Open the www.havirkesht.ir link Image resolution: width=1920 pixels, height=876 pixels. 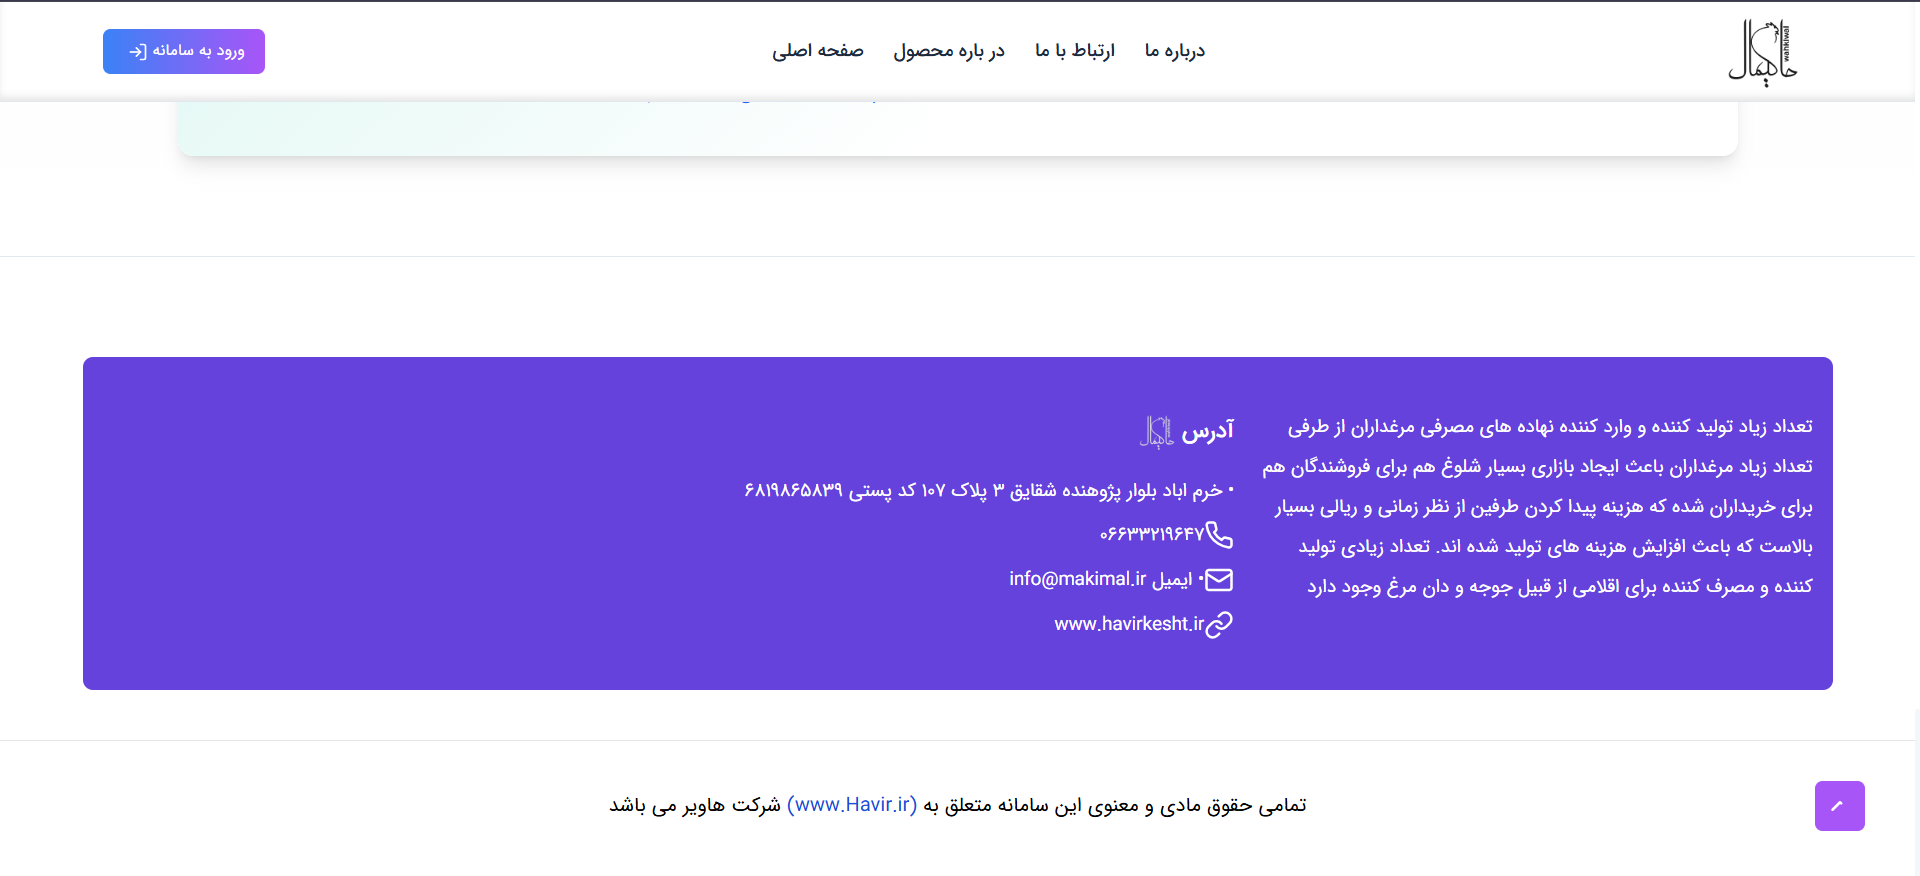click(x=1129, y=624)
